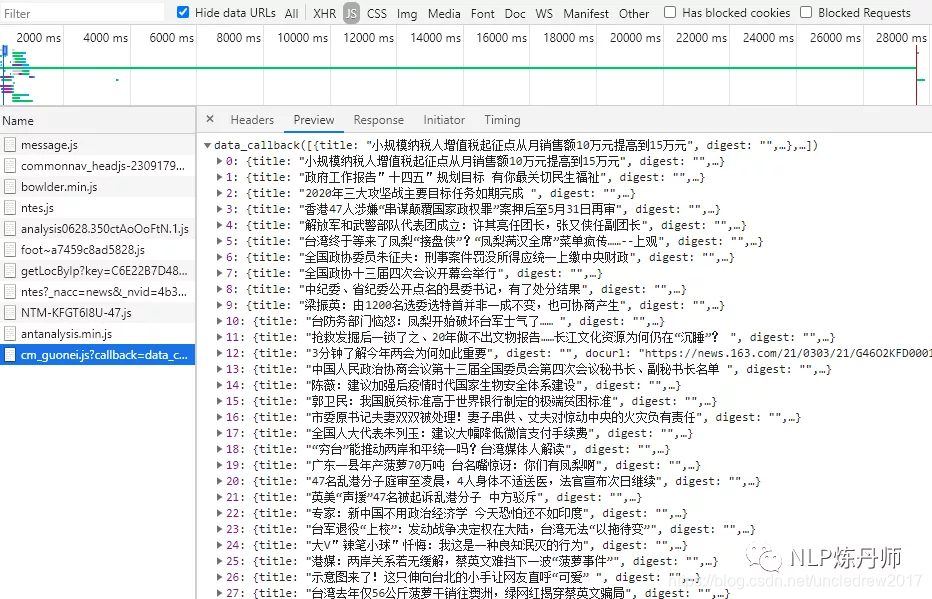
Task: Select the WS filter type
Action: 544,13
